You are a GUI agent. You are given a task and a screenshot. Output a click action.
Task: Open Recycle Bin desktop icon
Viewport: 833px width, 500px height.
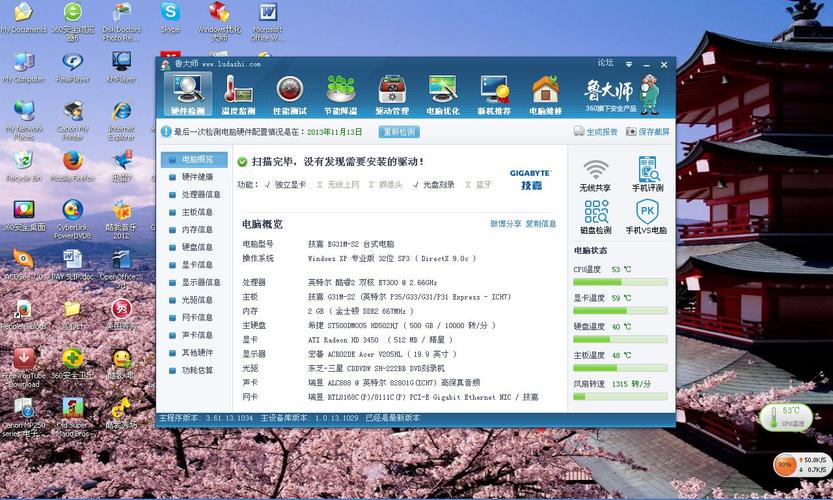(23, 167)
